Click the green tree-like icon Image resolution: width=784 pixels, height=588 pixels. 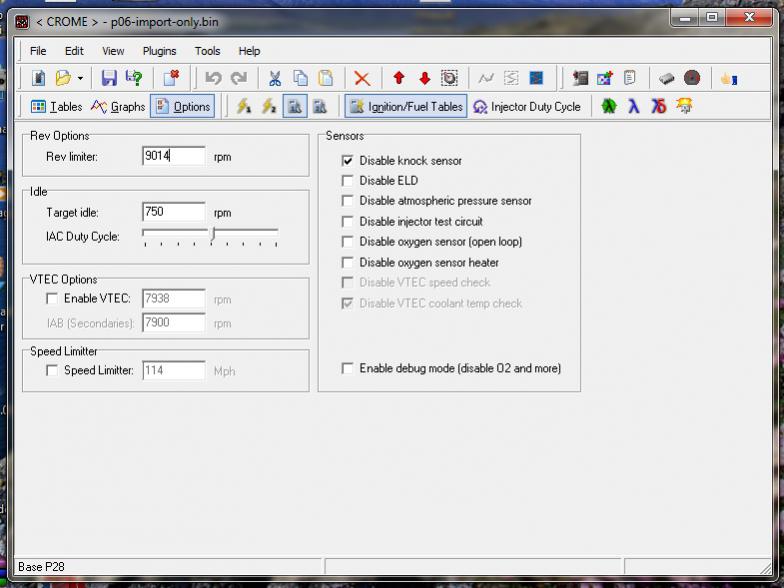[608, 106]
